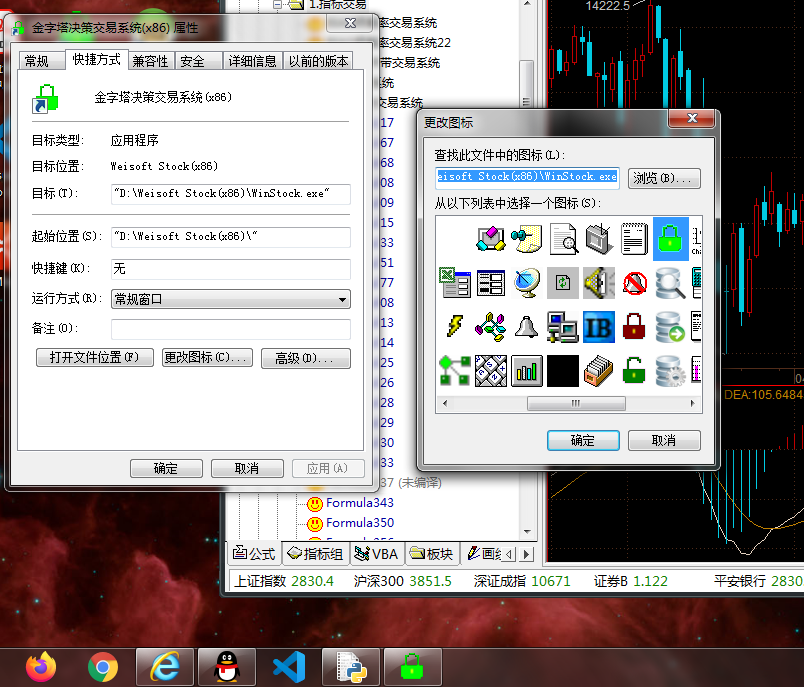Select the database with green arrow icon
Viewport: 804px width, 687px height.
670,327
